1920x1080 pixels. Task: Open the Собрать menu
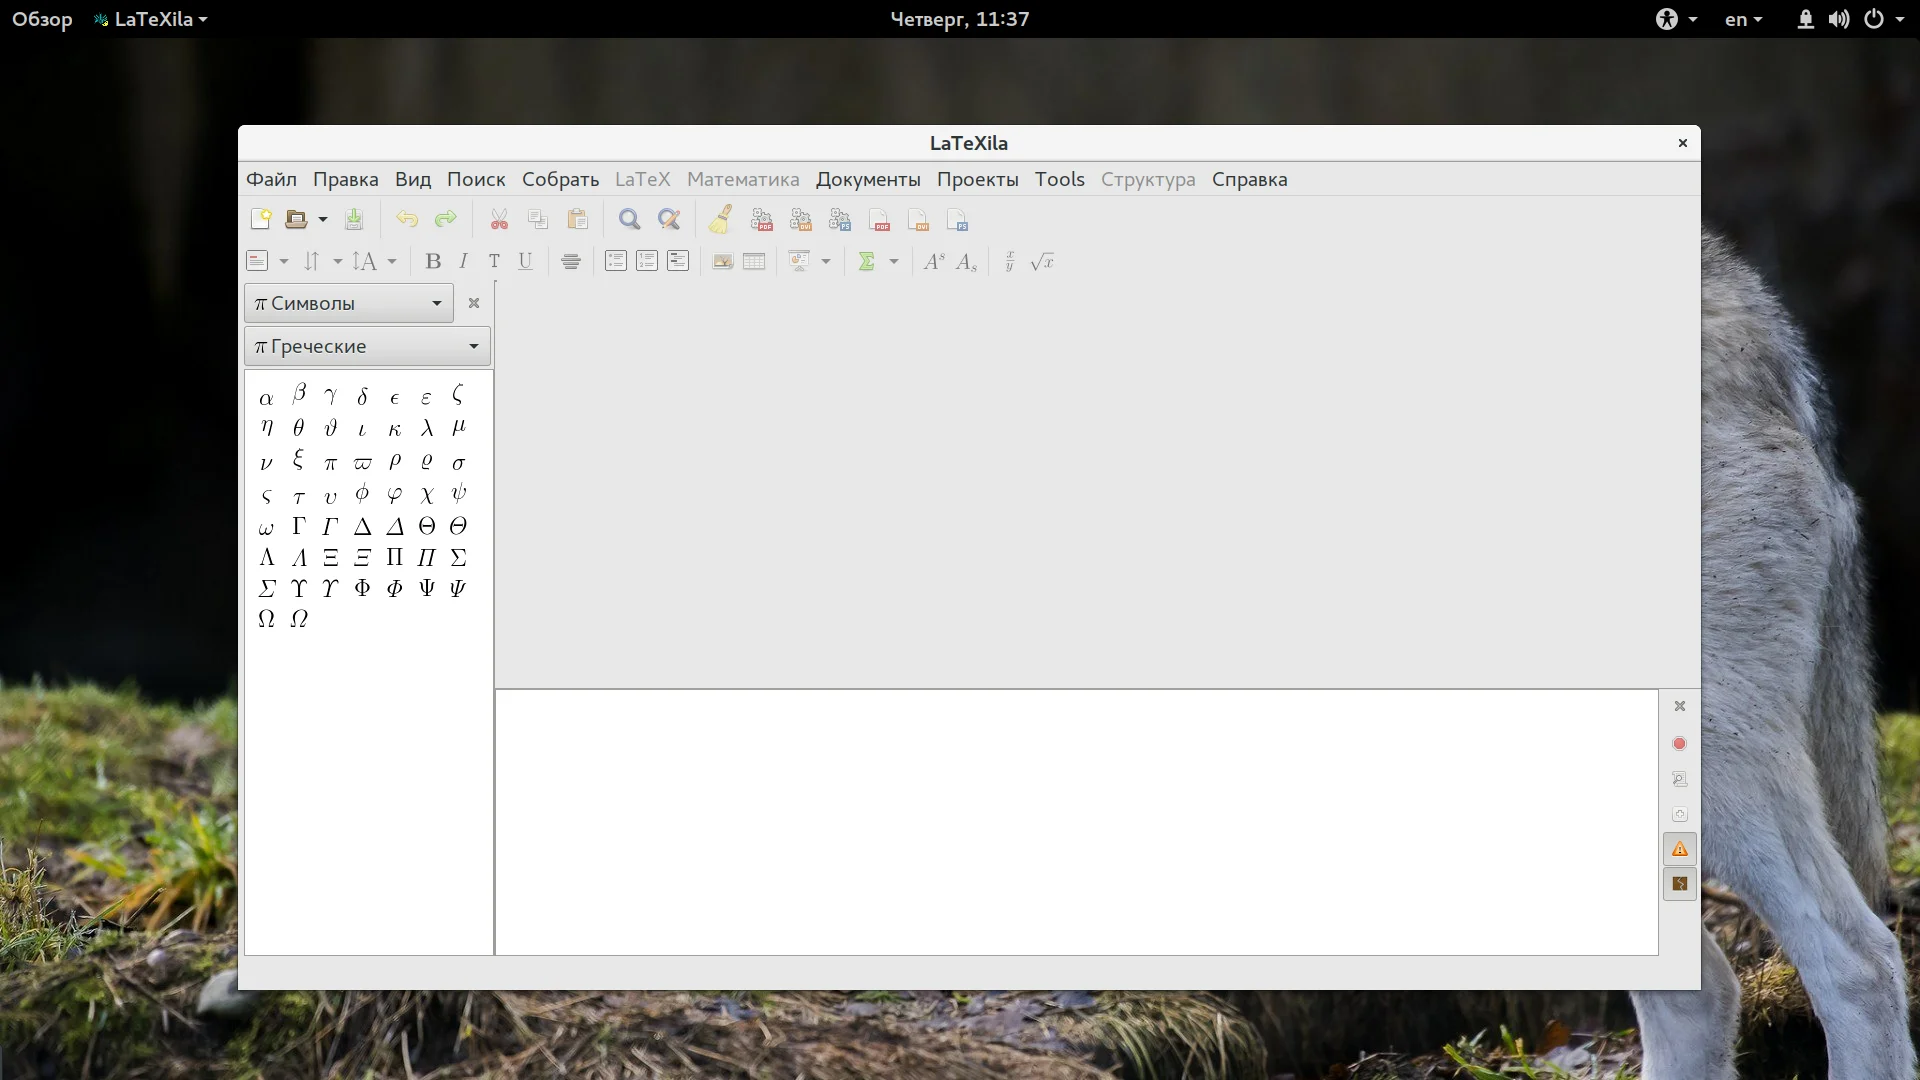[560, 180]
